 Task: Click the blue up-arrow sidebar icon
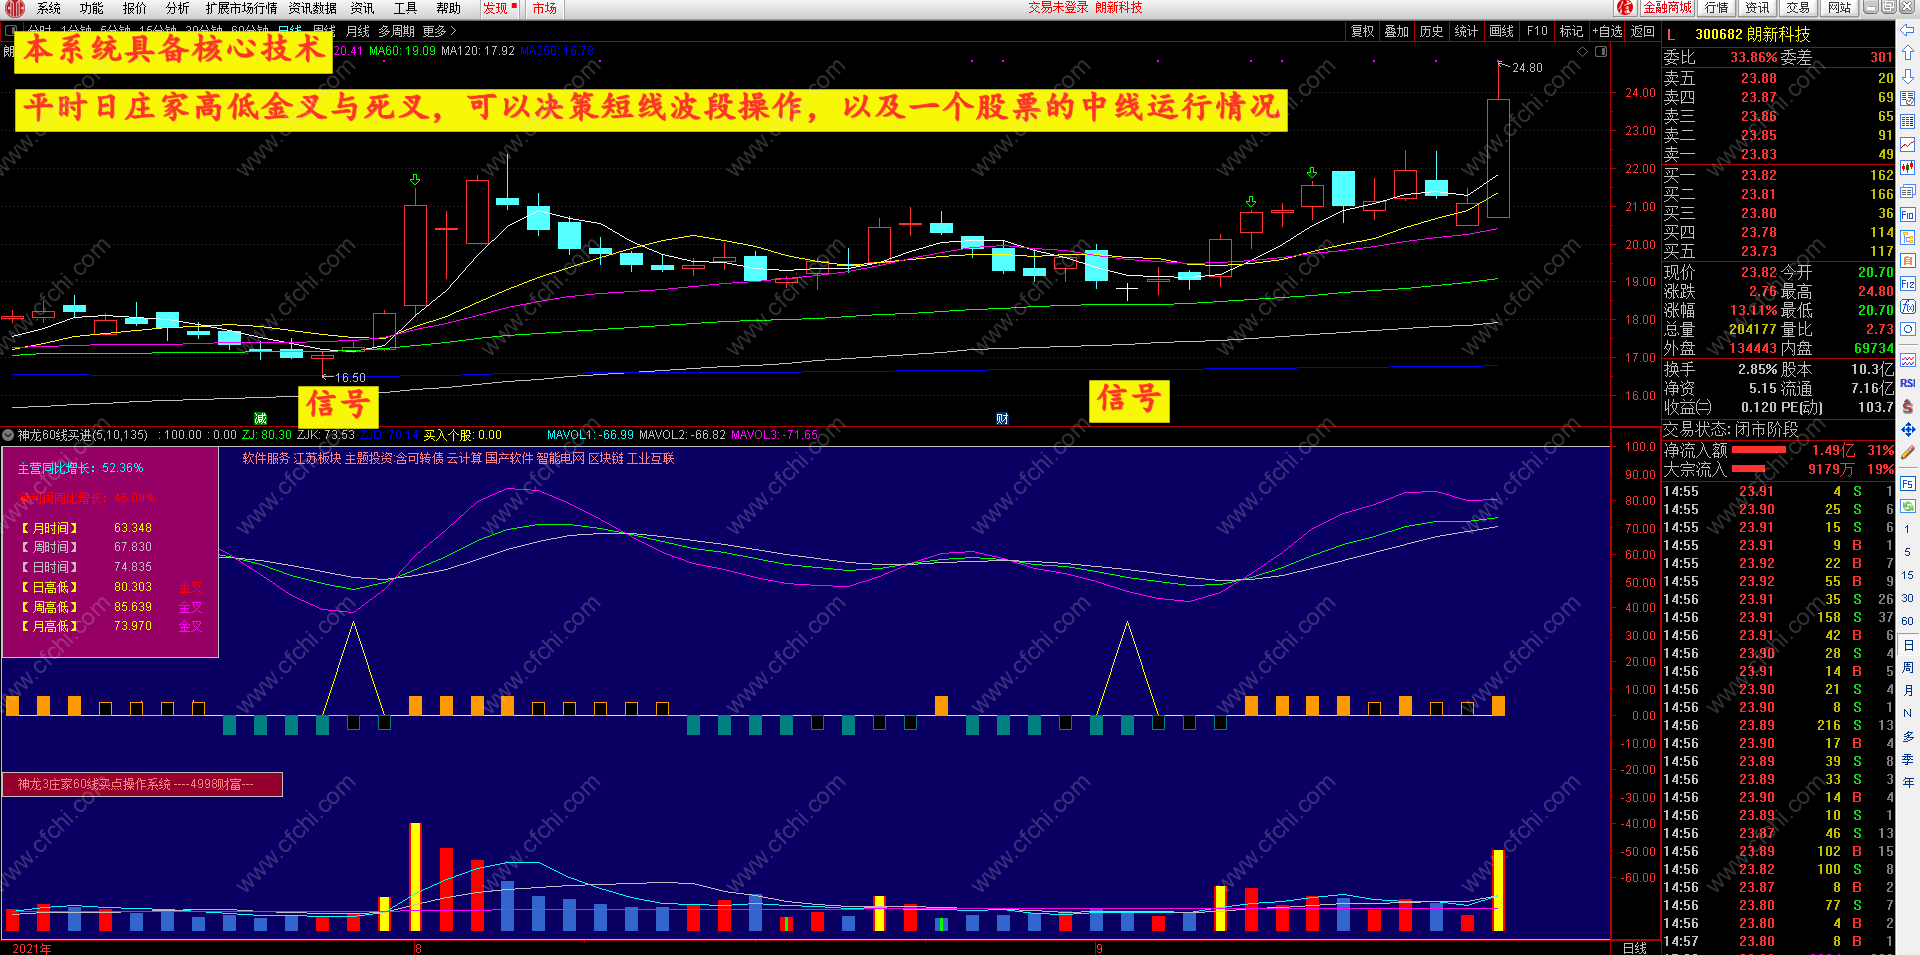click(x=1908, y=52)
